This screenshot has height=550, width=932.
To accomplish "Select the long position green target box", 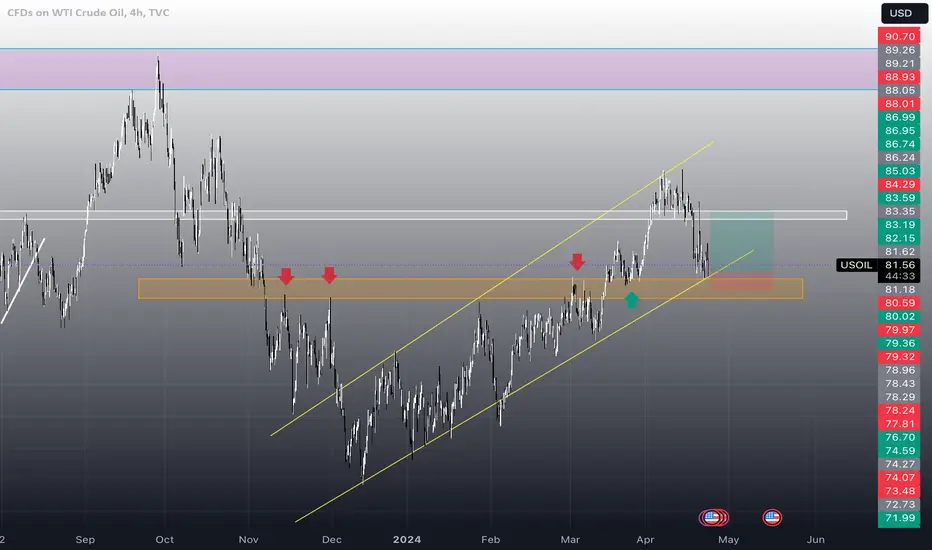I will [741, 242].
